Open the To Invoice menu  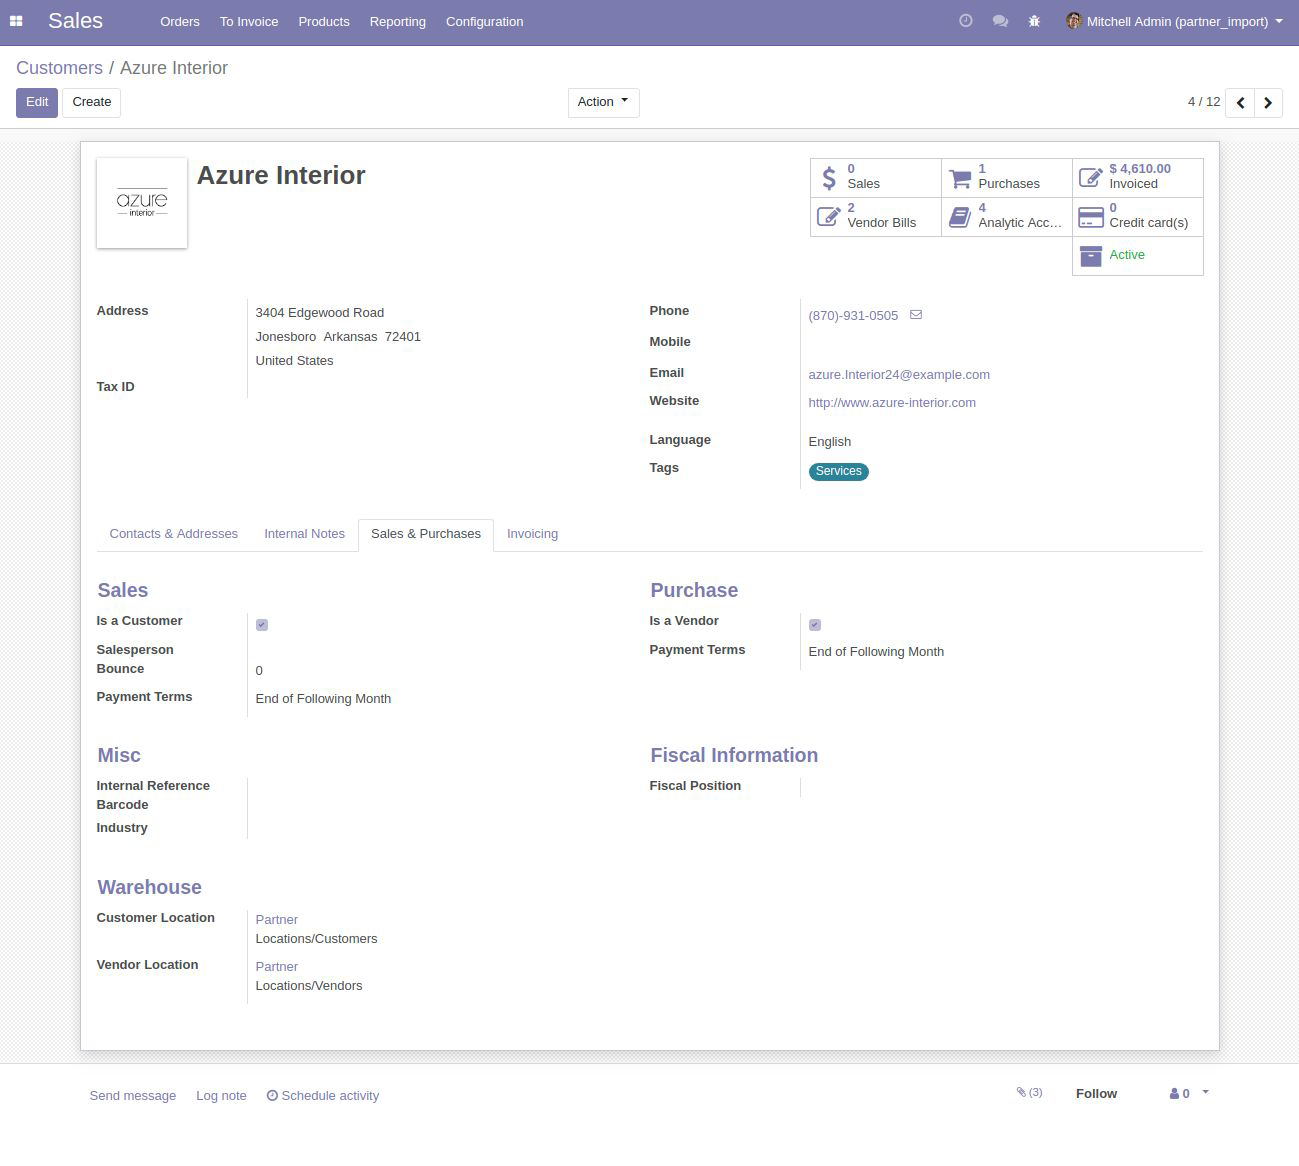click(249, 21)
